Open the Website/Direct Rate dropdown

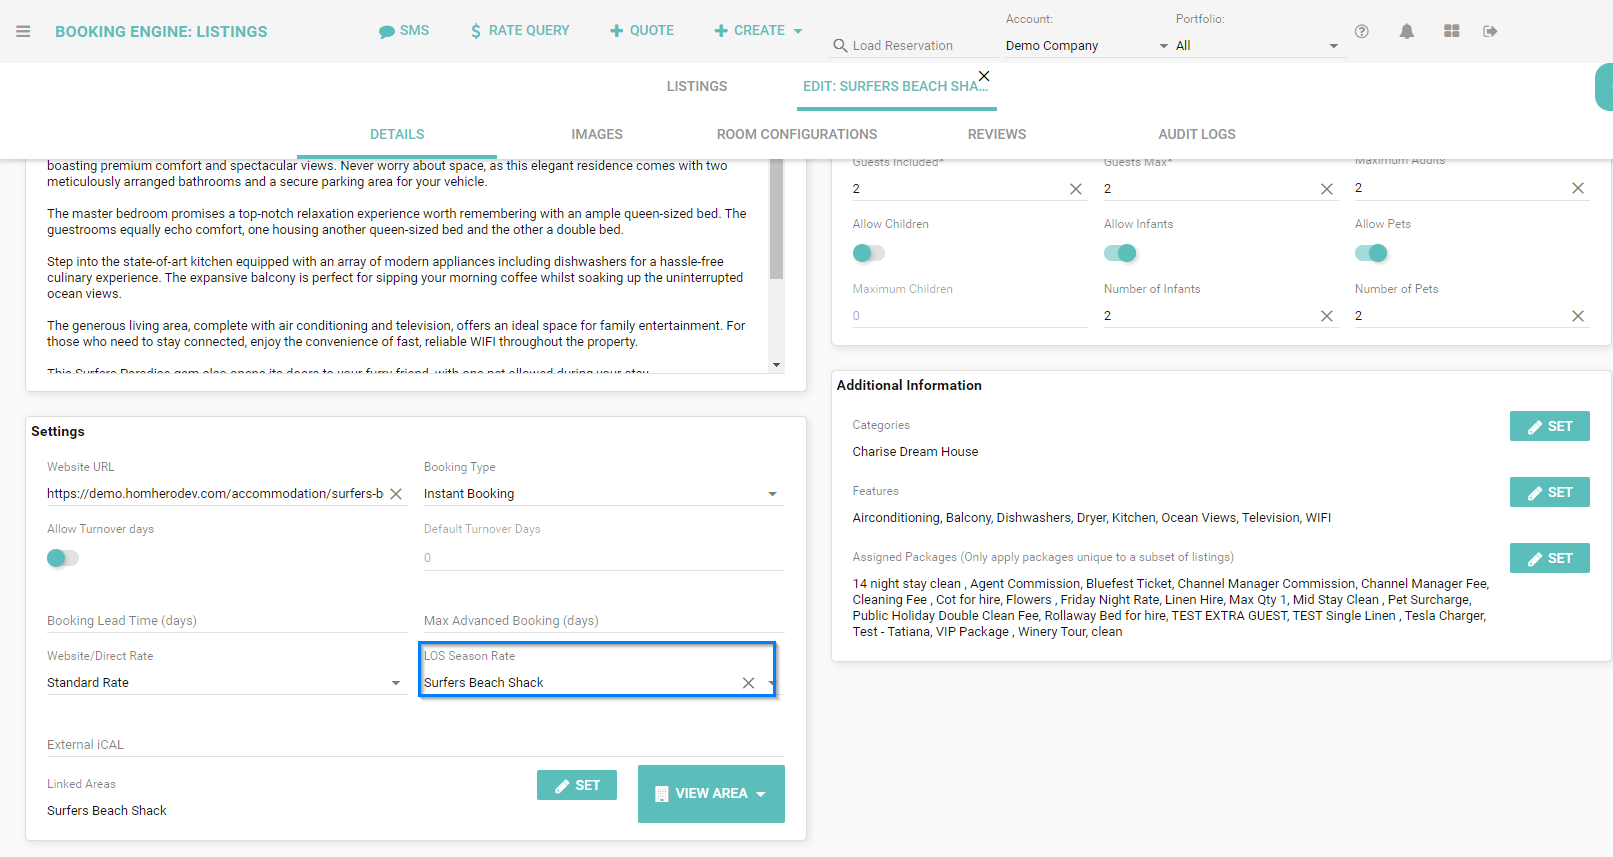pyautogui.click(x=395, y=683)
